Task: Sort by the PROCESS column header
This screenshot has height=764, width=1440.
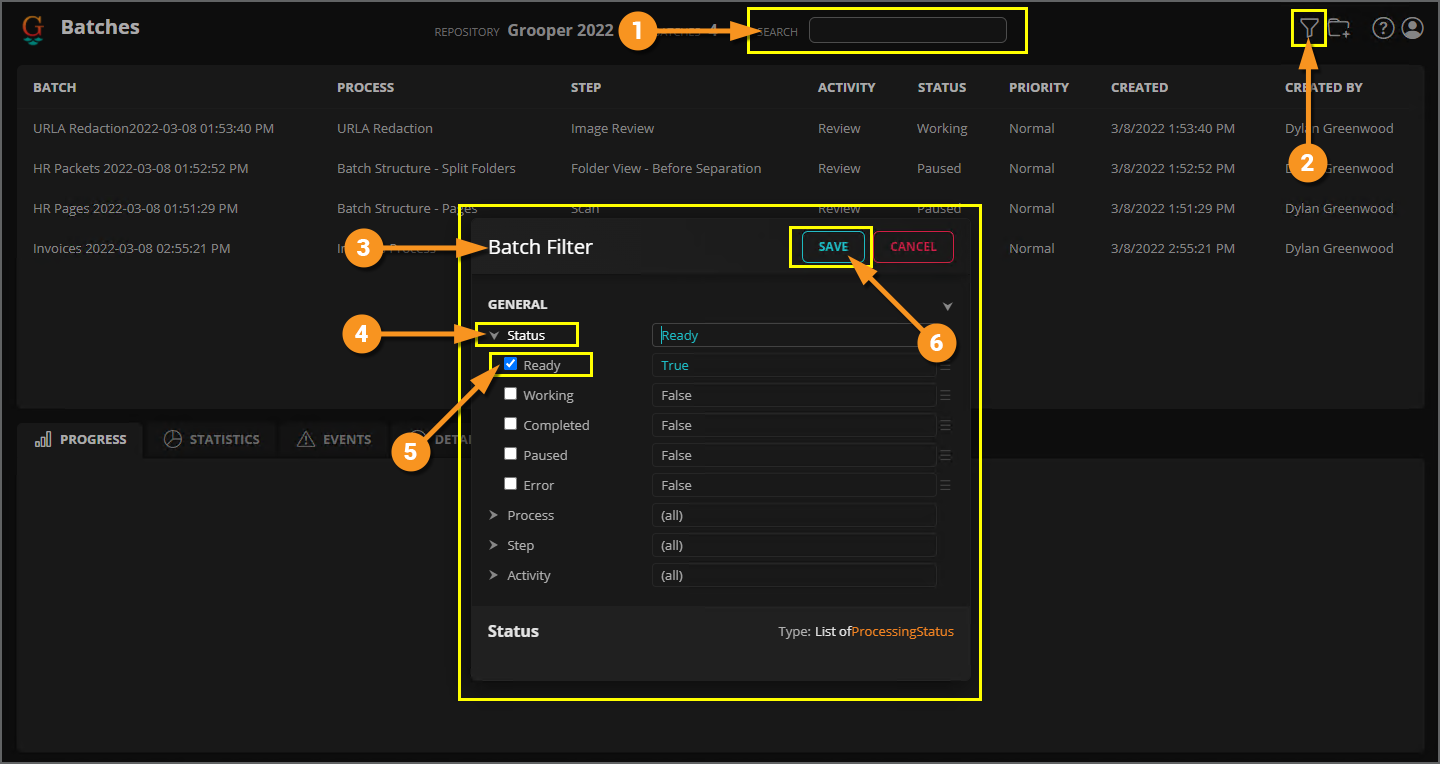Action: [x=366, y=88]
